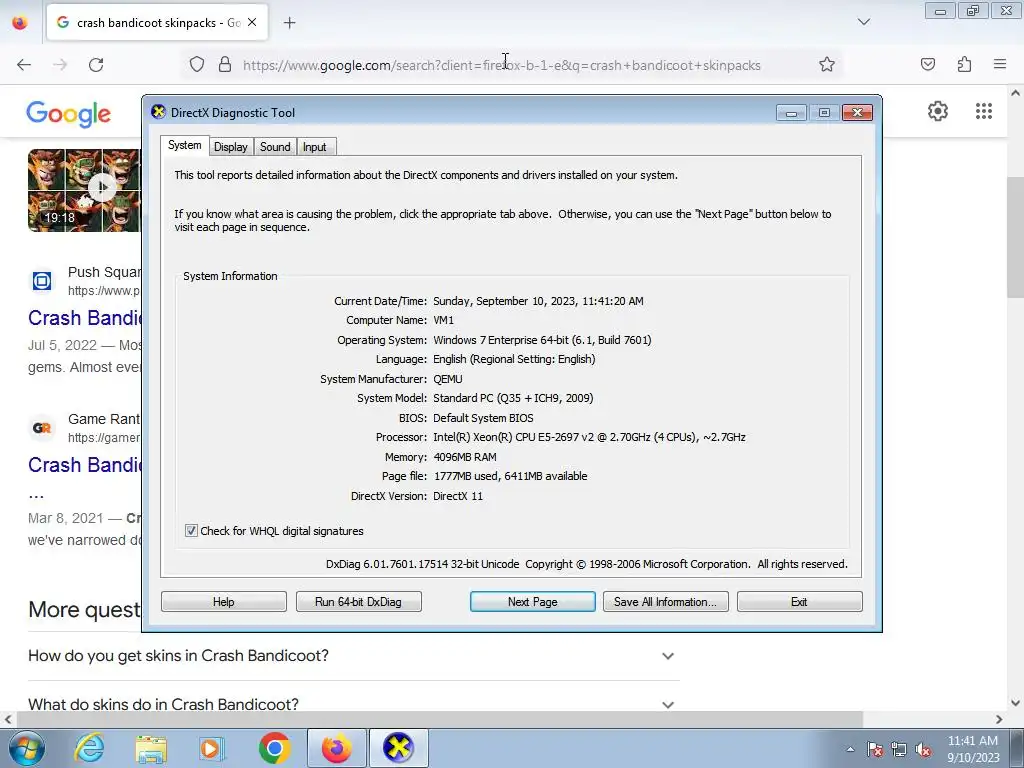1024x768 pixels.
Task: Open Windows Explorer from taskbar
Action: coord(151,748)
